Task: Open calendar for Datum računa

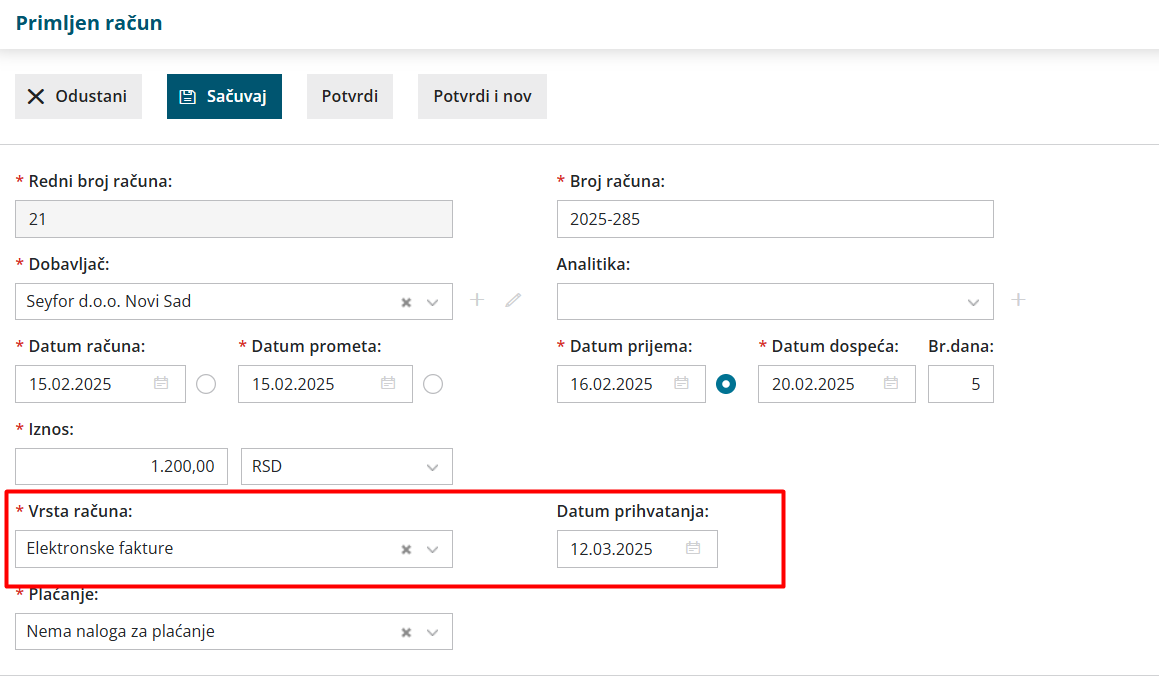Action: (161, 384)
